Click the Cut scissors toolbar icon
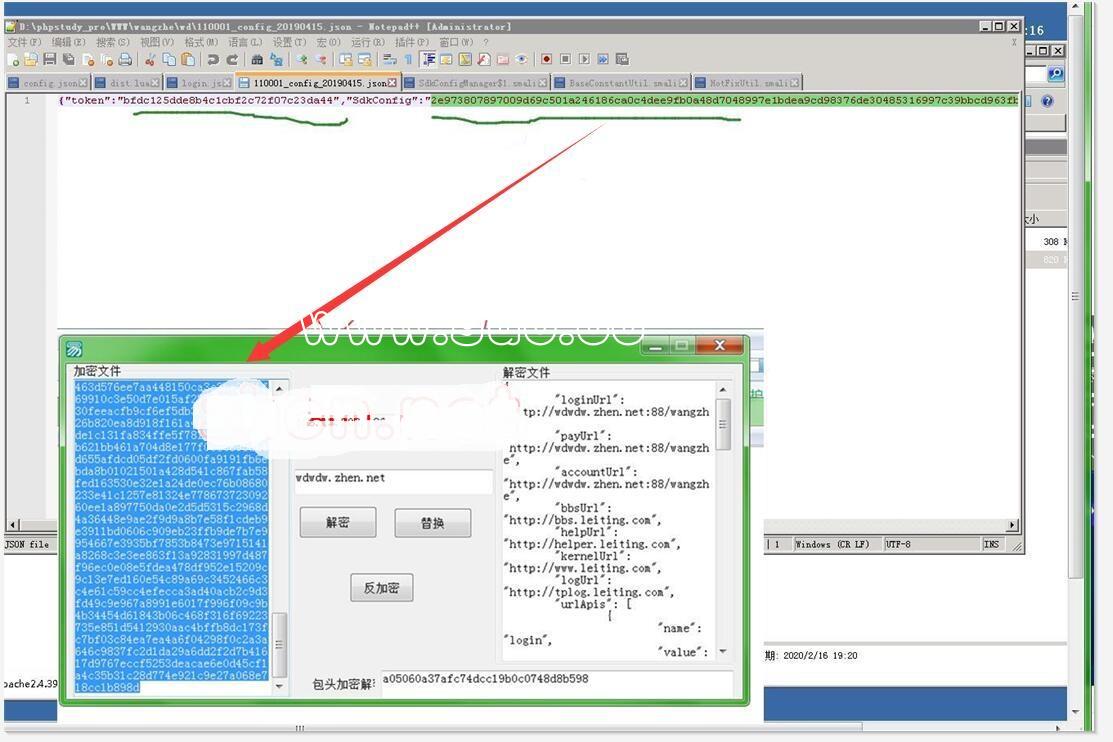Image resolution: width=1113 pixels, height=742 pixels. (x=150, y=60)
